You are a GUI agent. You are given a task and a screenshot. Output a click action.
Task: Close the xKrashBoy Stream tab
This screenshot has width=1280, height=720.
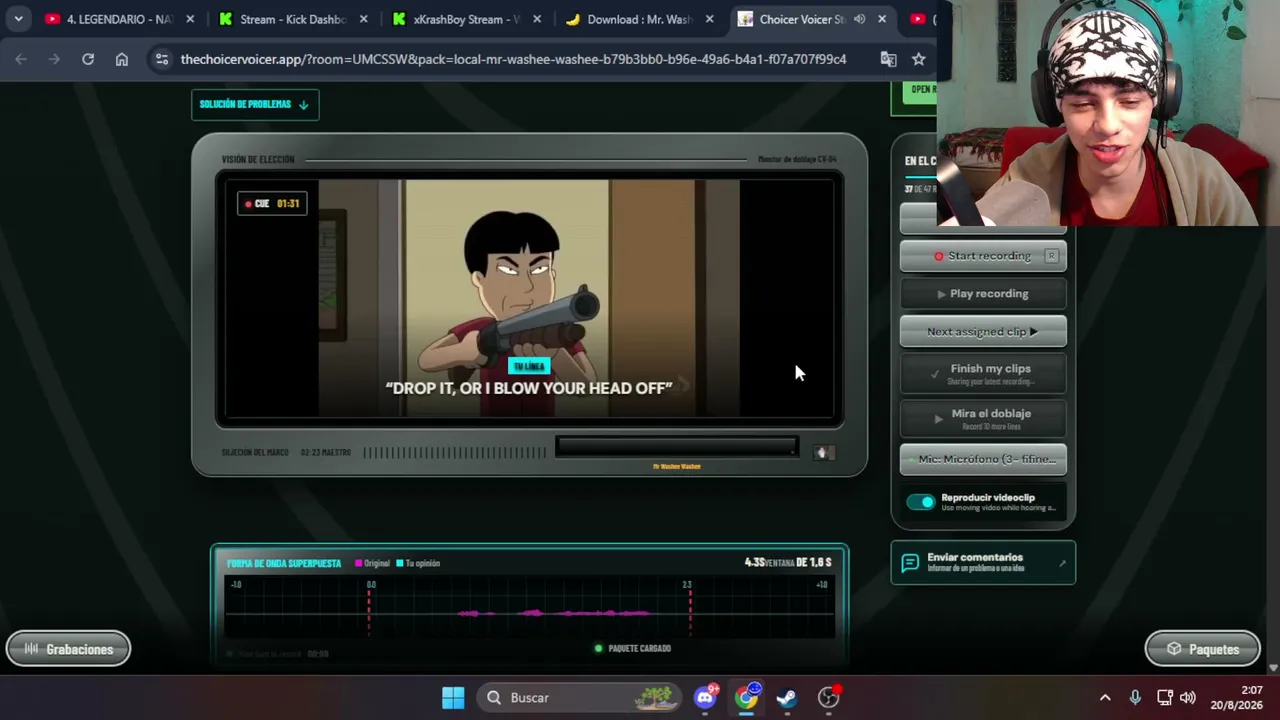click(x=537, y=19)
